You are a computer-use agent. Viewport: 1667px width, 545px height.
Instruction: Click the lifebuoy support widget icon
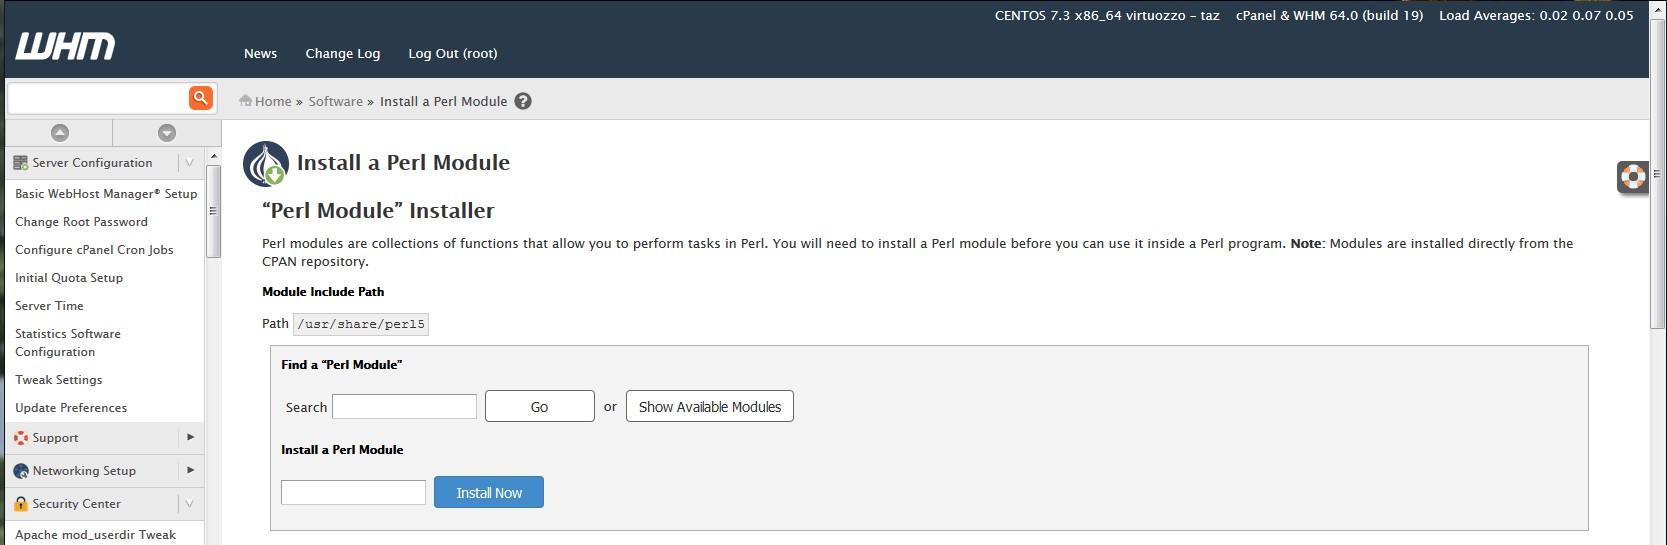[x=1632, y=177]
